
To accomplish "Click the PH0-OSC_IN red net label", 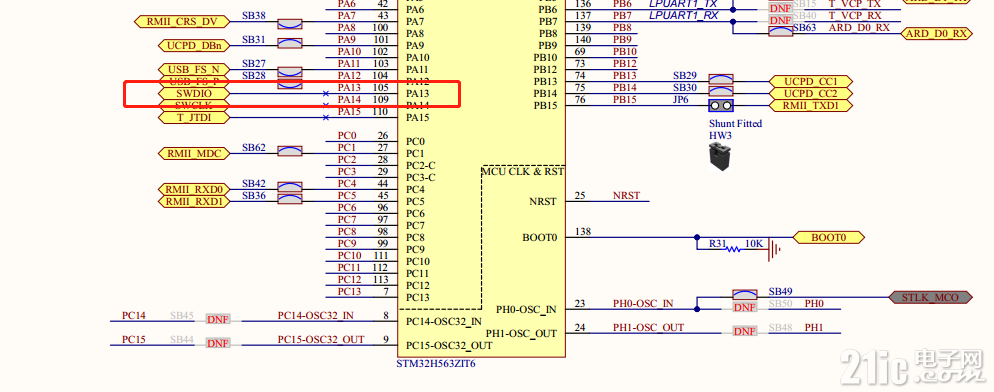I will coord(643,304).
